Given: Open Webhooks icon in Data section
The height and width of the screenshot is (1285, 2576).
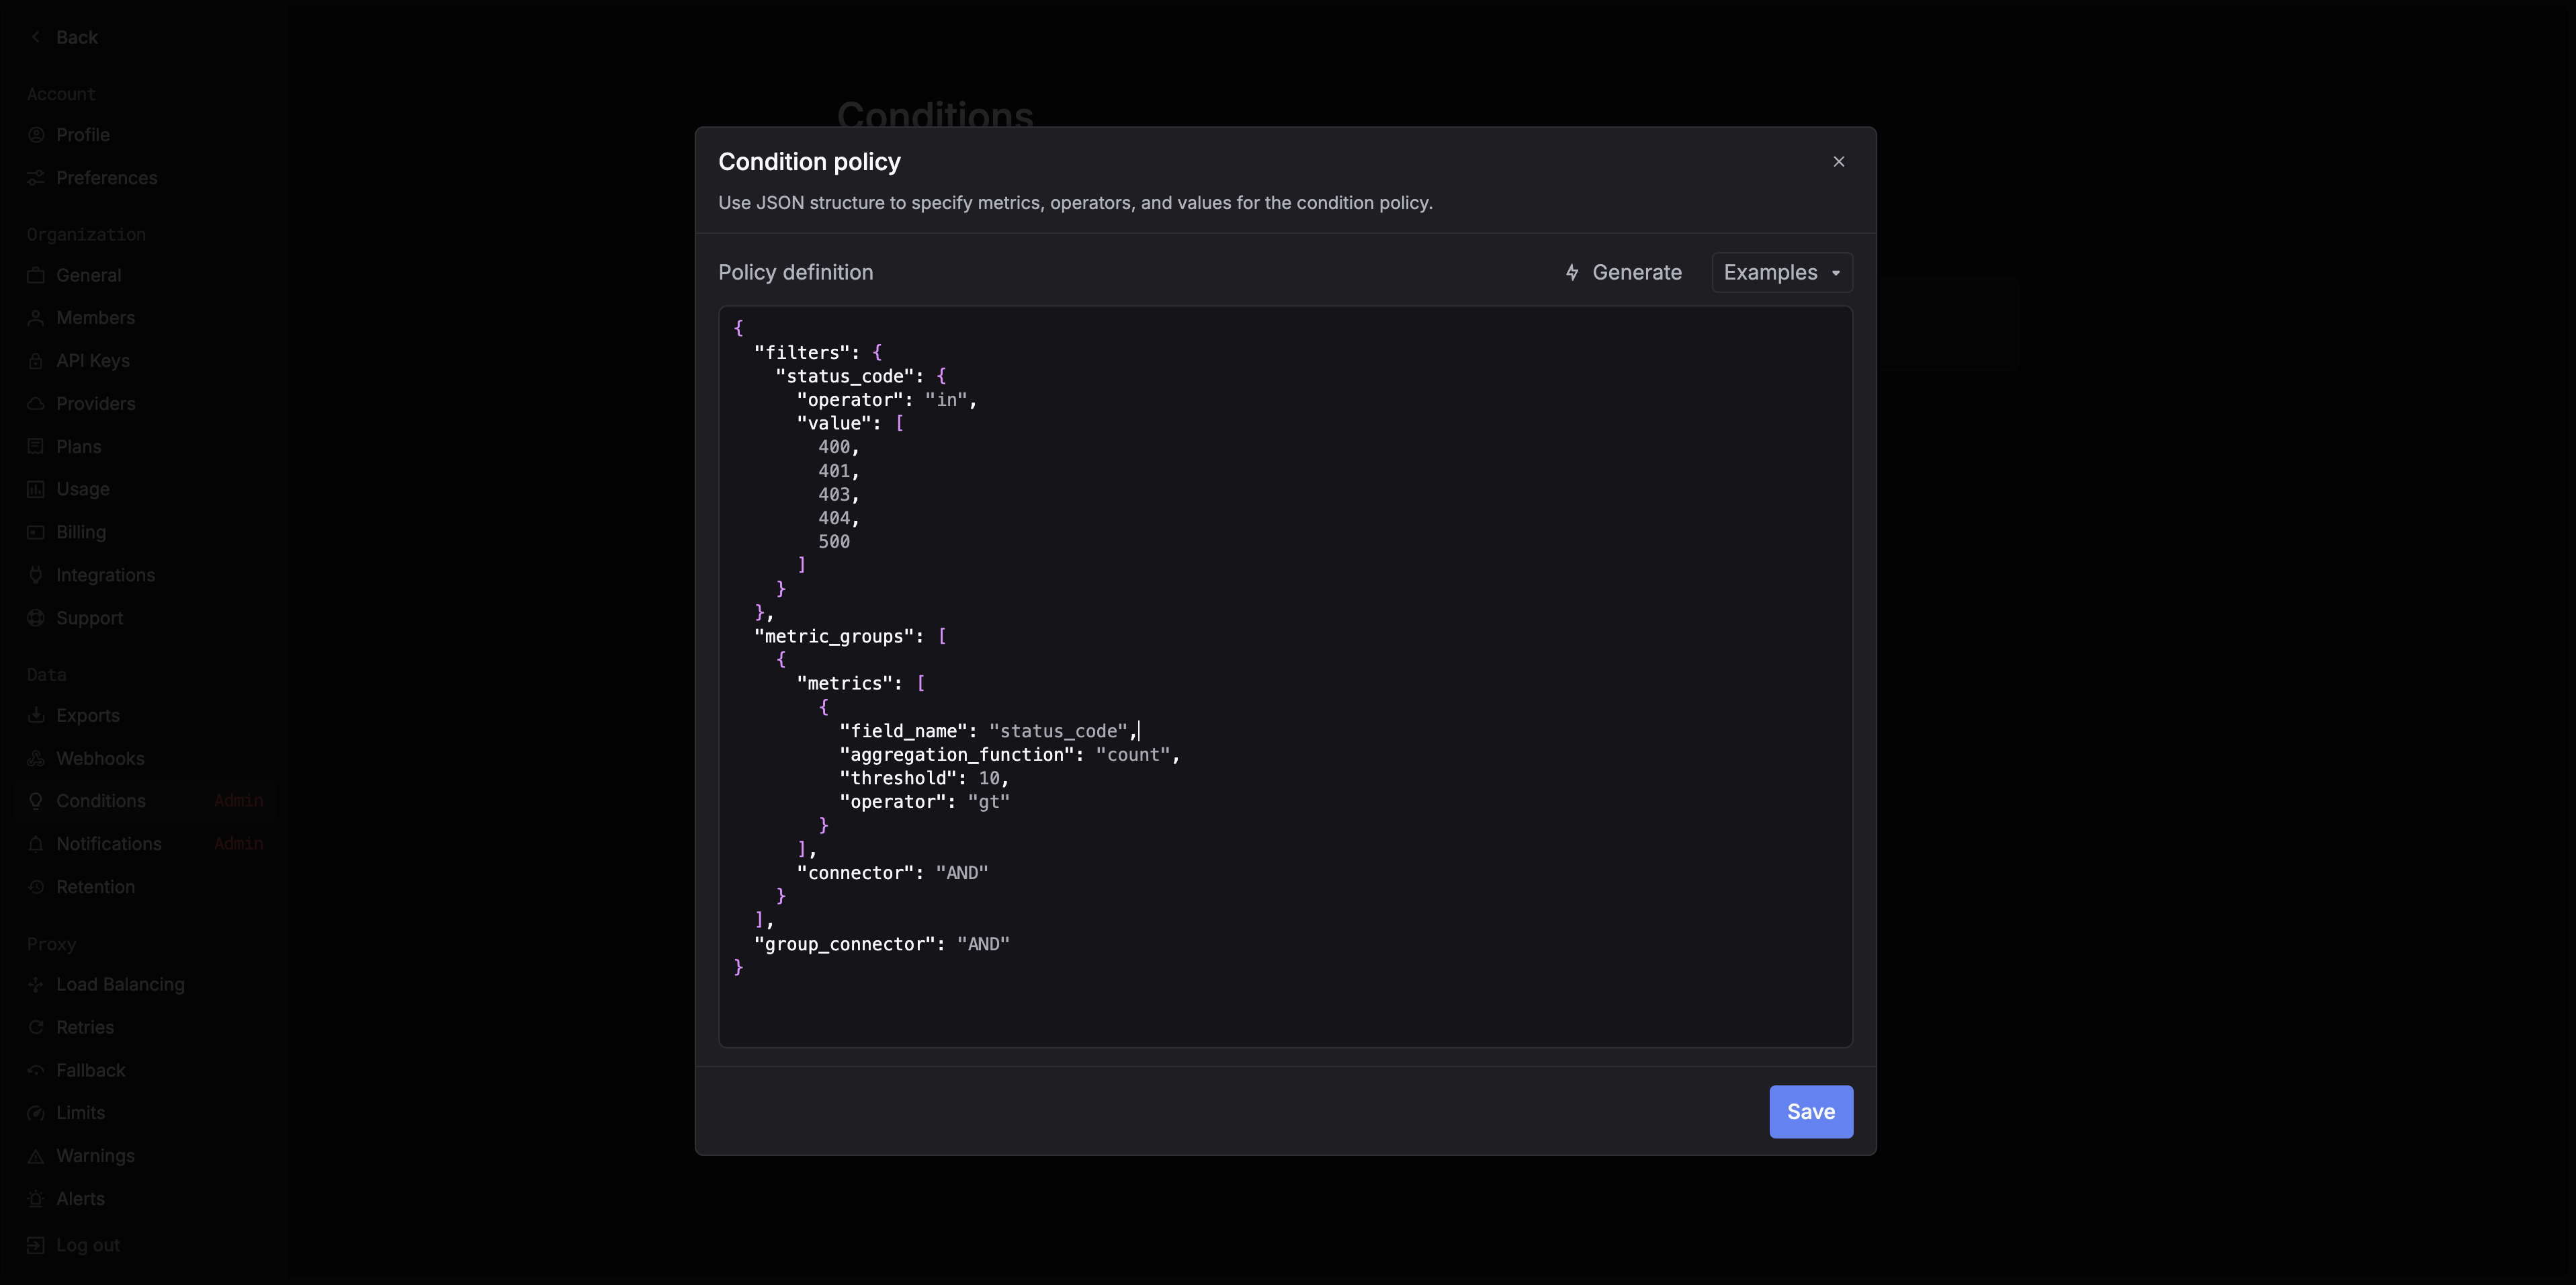Looking at the screenshot, I should click(x=36, y=758).
